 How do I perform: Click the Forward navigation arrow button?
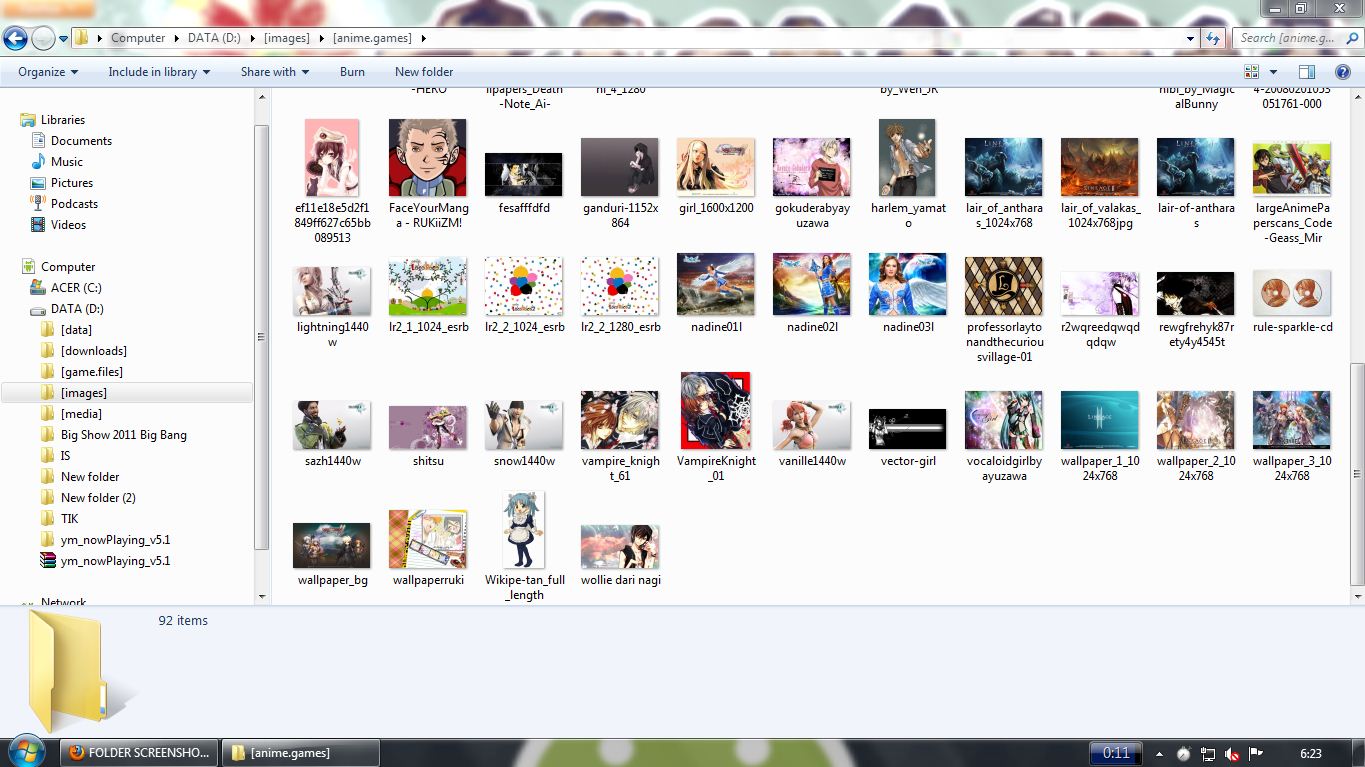point(43,39)
